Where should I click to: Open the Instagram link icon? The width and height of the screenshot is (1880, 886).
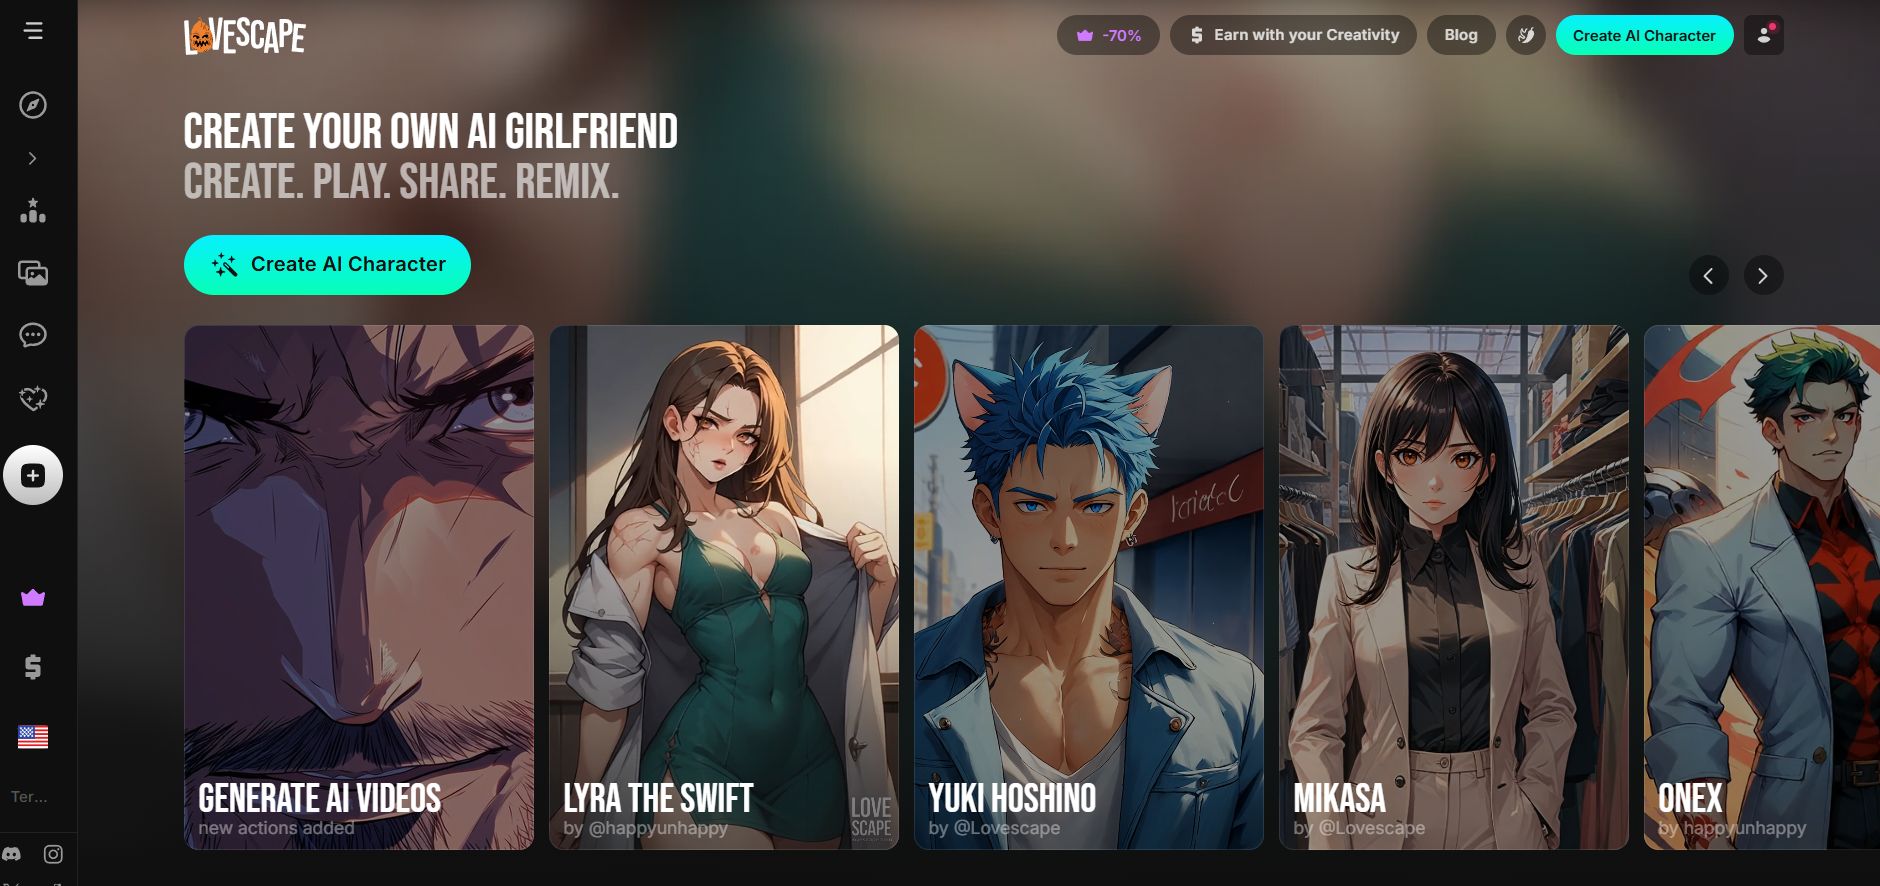53,854
